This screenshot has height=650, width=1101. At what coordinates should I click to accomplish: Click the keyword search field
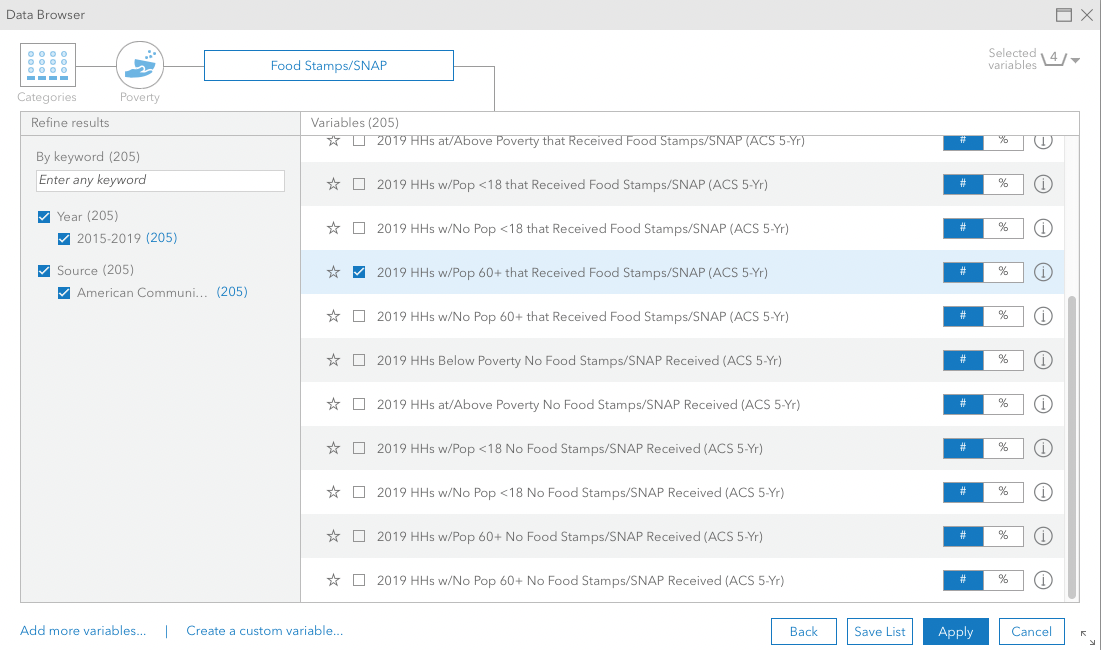(x=160, y=180)
